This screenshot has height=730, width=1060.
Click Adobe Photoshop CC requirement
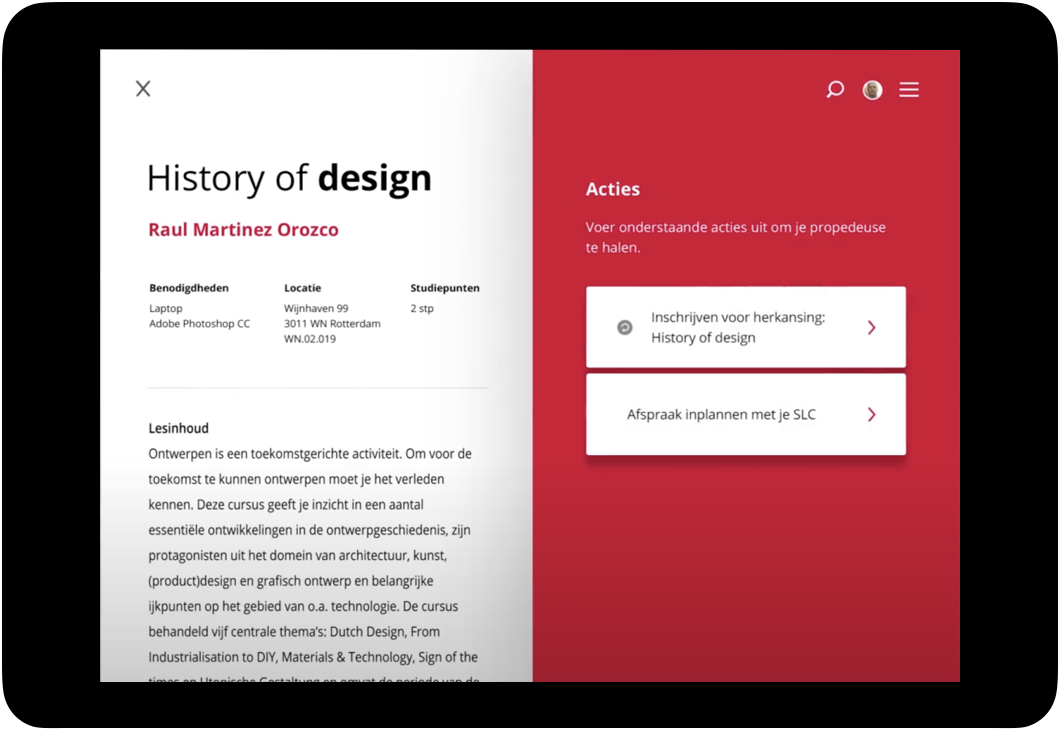pos(199,324)
